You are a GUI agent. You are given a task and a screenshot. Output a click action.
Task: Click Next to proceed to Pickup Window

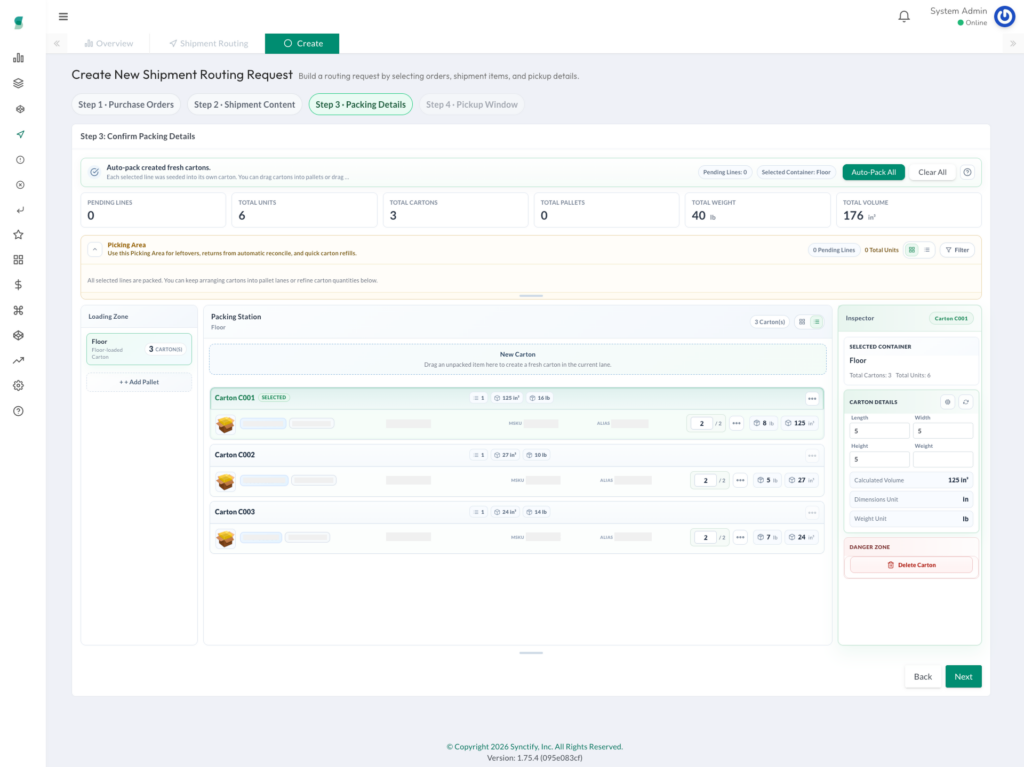pyautogui.click(x=963, y=677)
